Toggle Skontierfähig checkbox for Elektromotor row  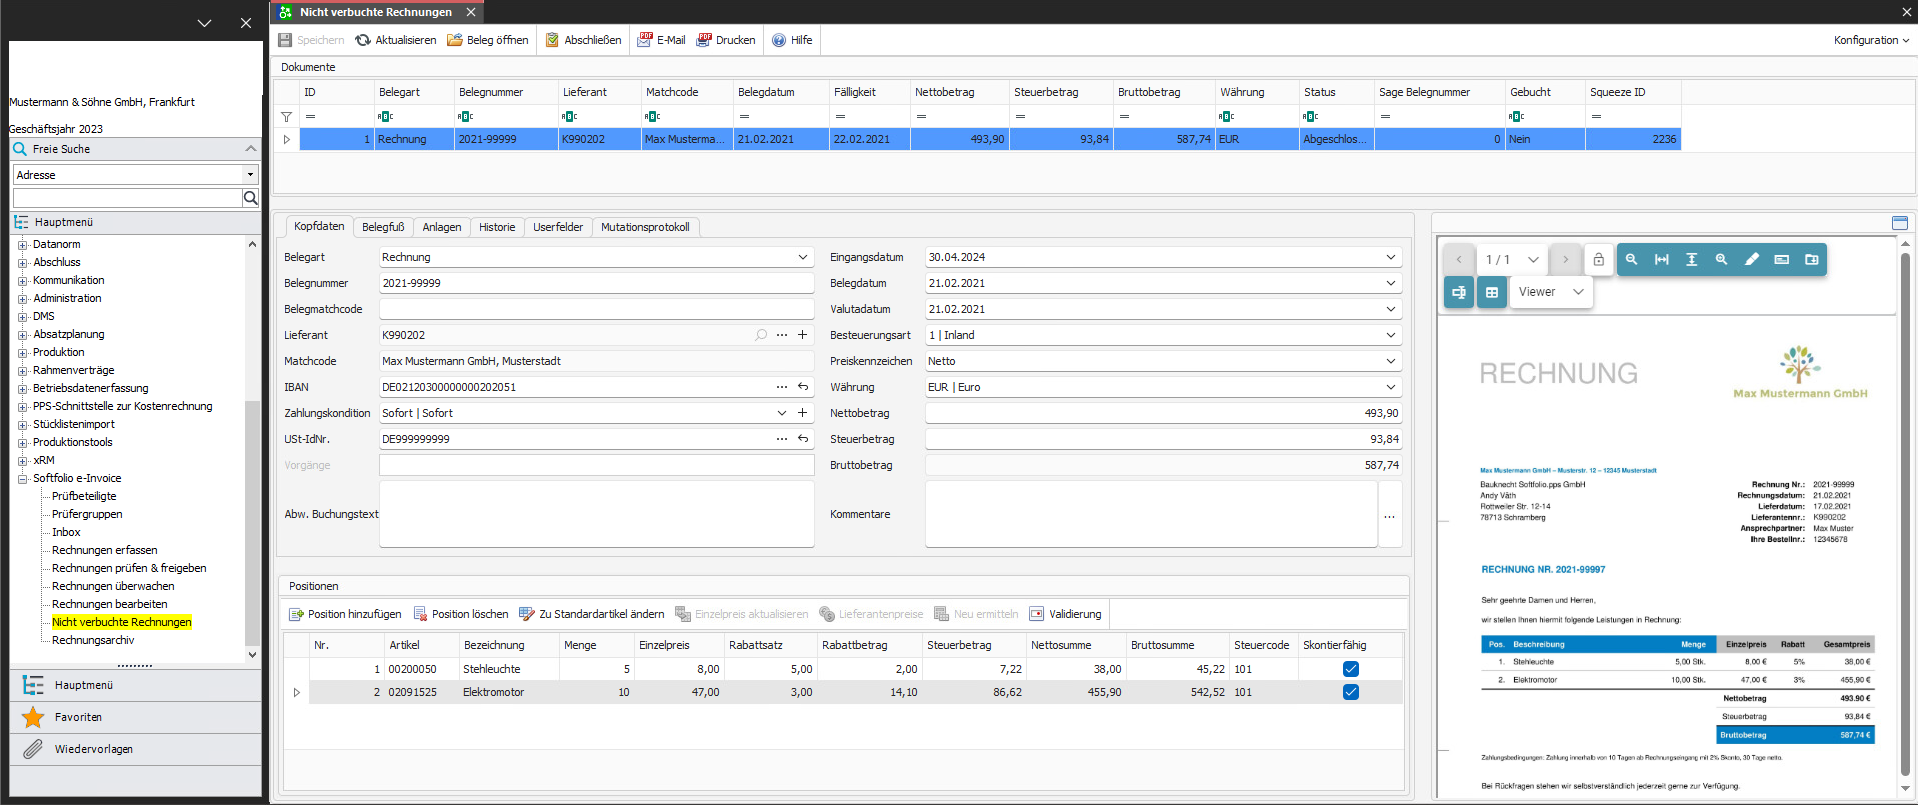[1350, 692]
